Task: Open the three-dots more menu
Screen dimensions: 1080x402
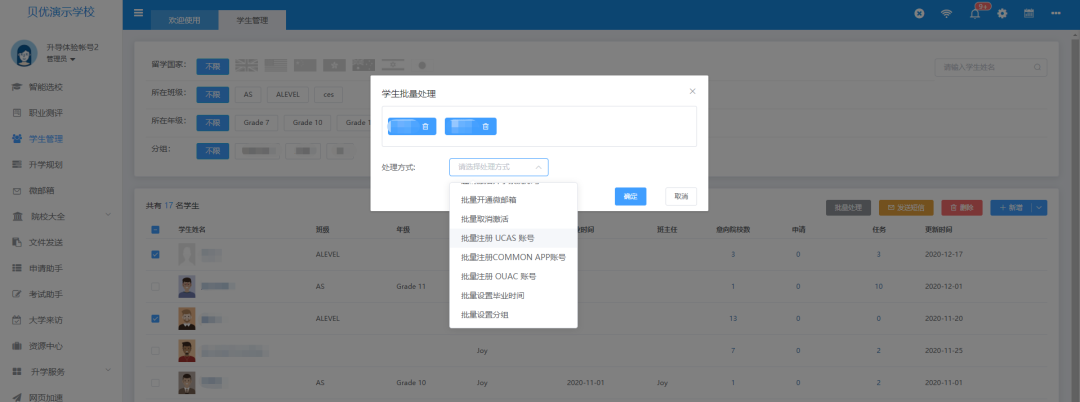Action: (1056, 14)
